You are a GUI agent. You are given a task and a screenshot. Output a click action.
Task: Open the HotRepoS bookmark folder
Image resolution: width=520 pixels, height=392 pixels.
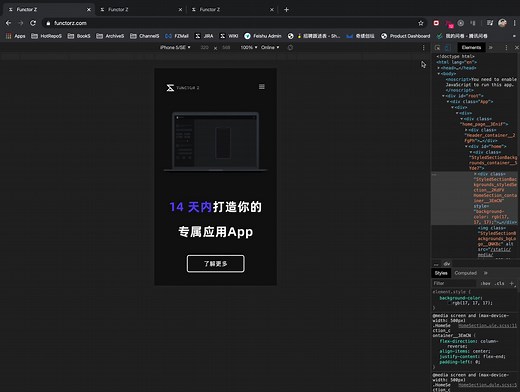point(46,36)
